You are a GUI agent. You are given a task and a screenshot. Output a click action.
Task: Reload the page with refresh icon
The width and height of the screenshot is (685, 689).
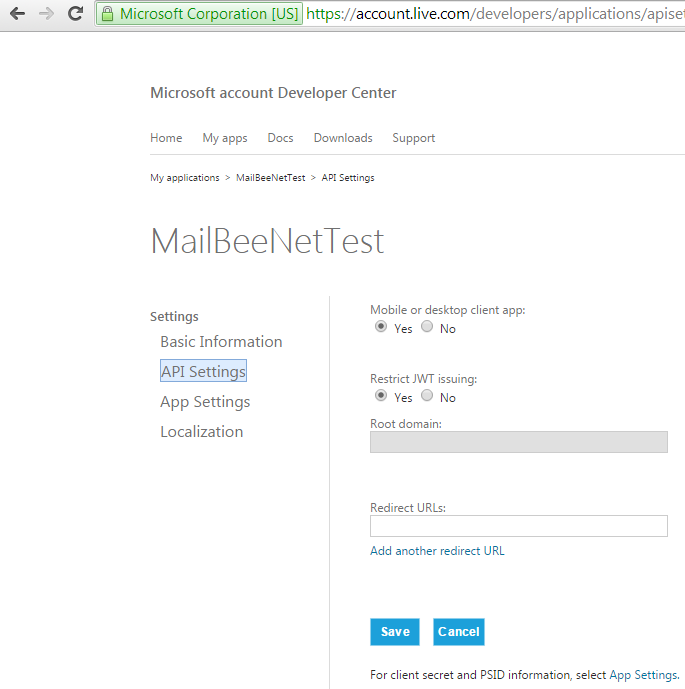75,14
